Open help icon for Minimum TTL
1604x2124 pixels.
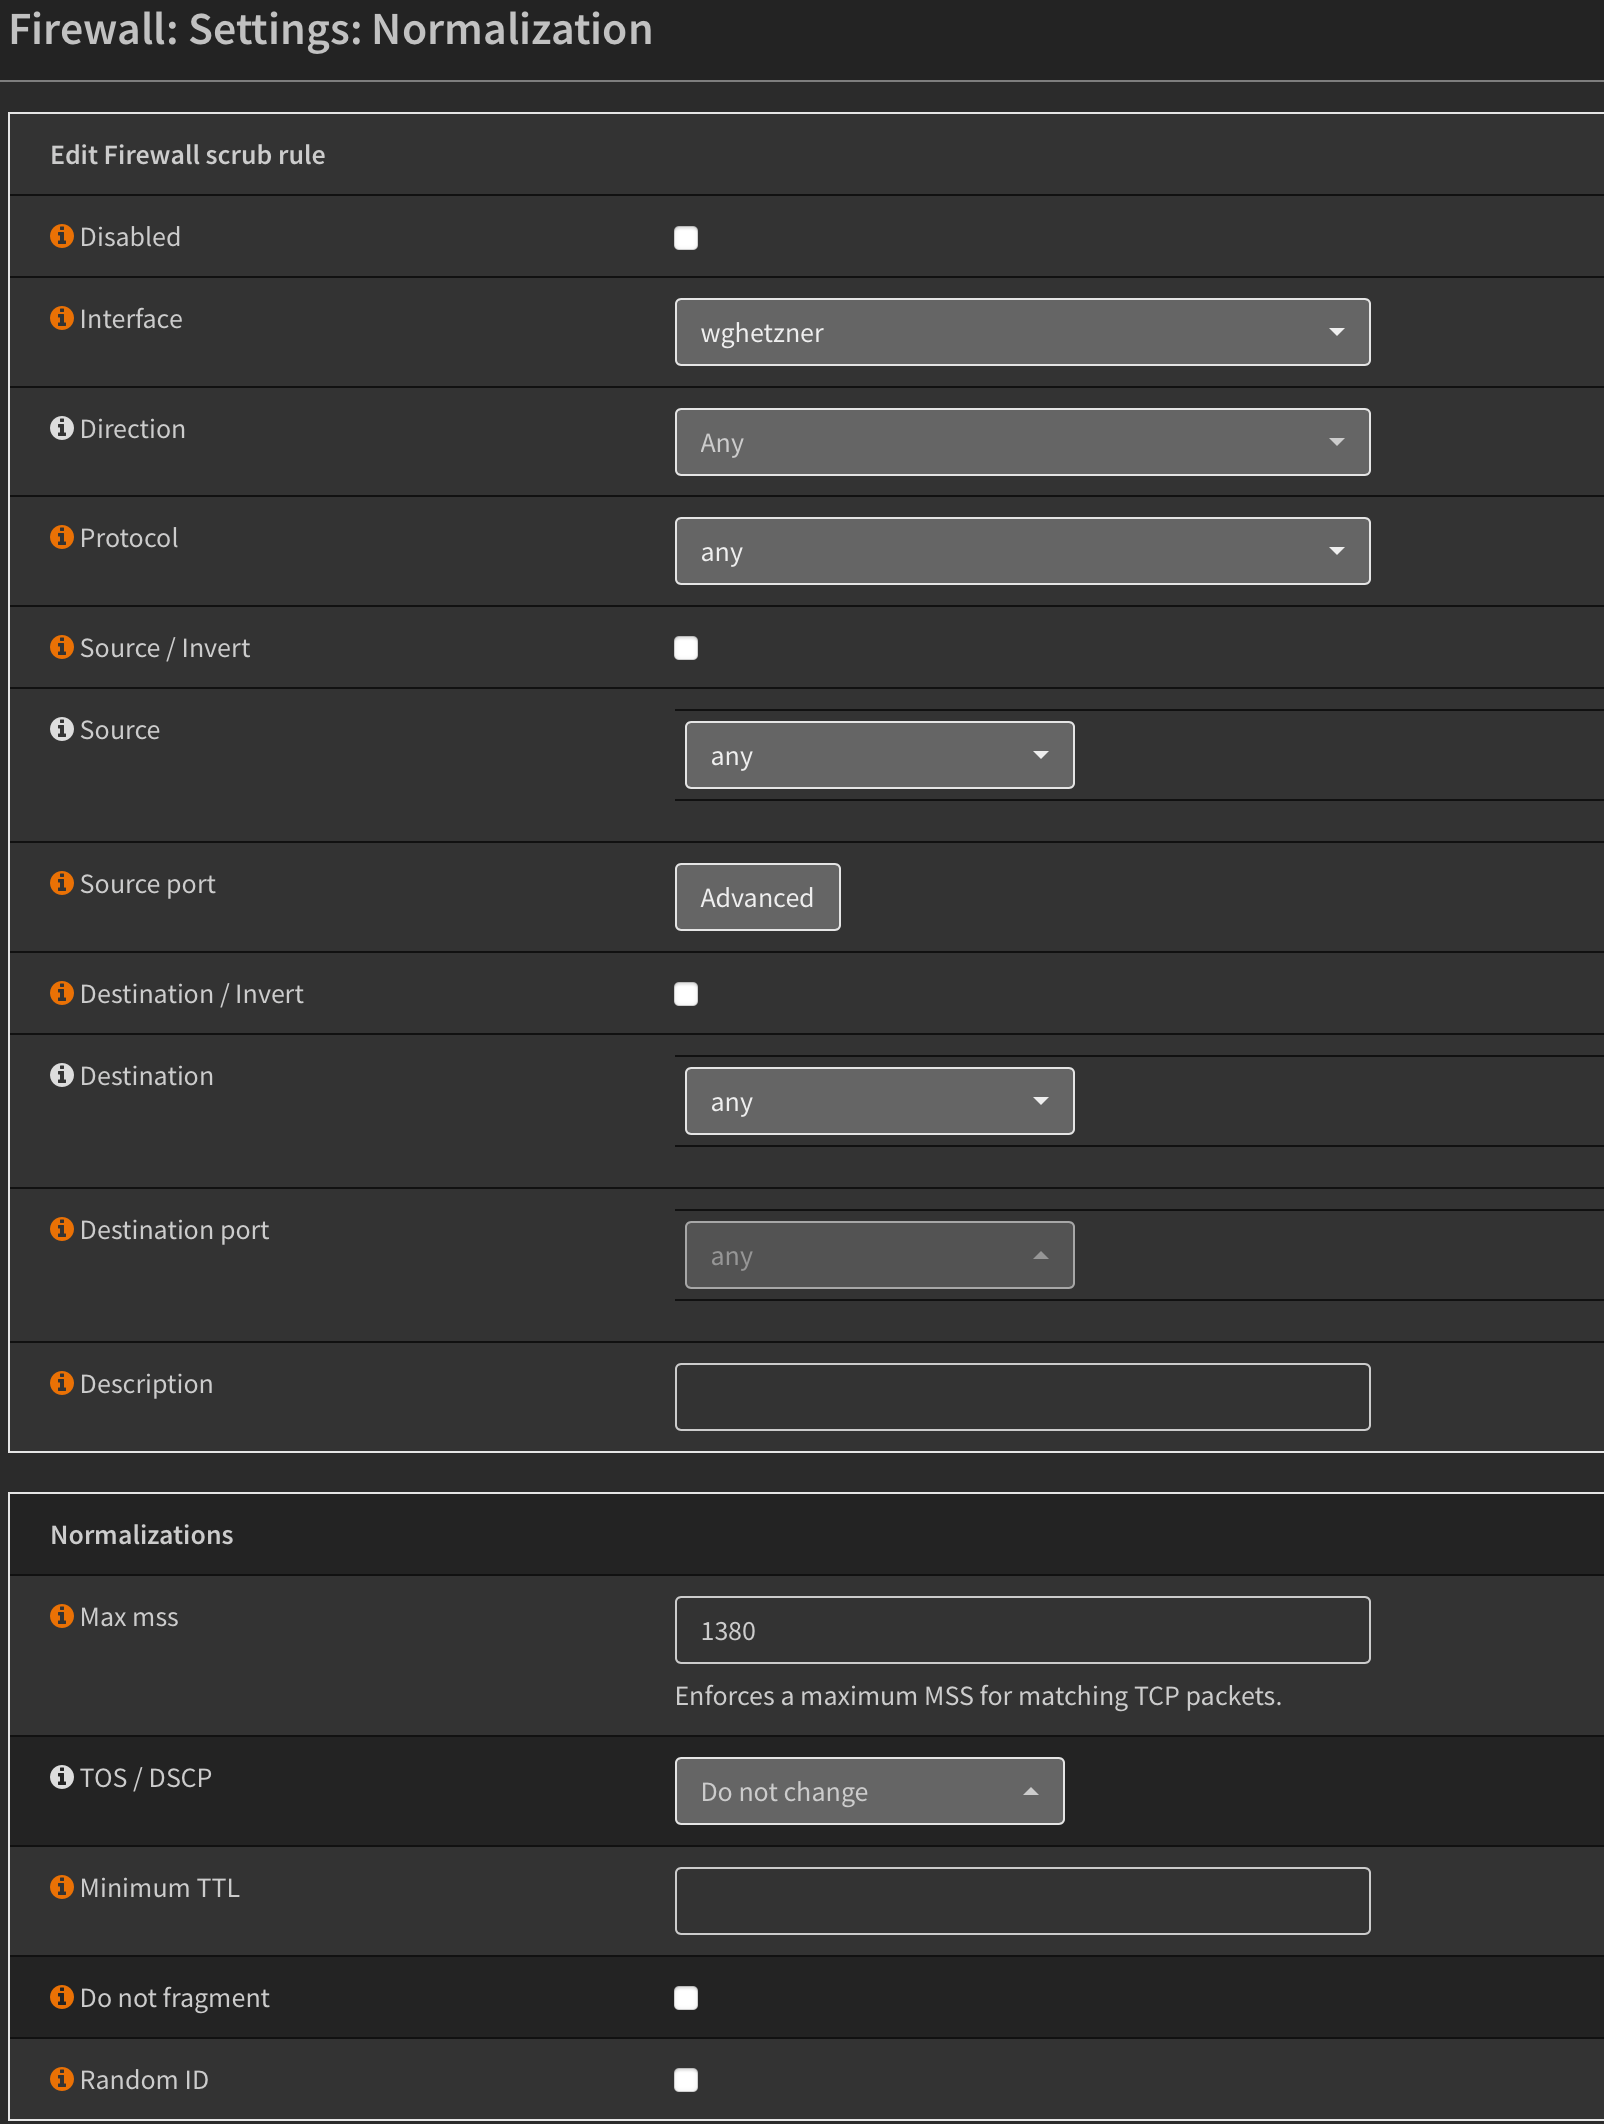pos(62,1886)
